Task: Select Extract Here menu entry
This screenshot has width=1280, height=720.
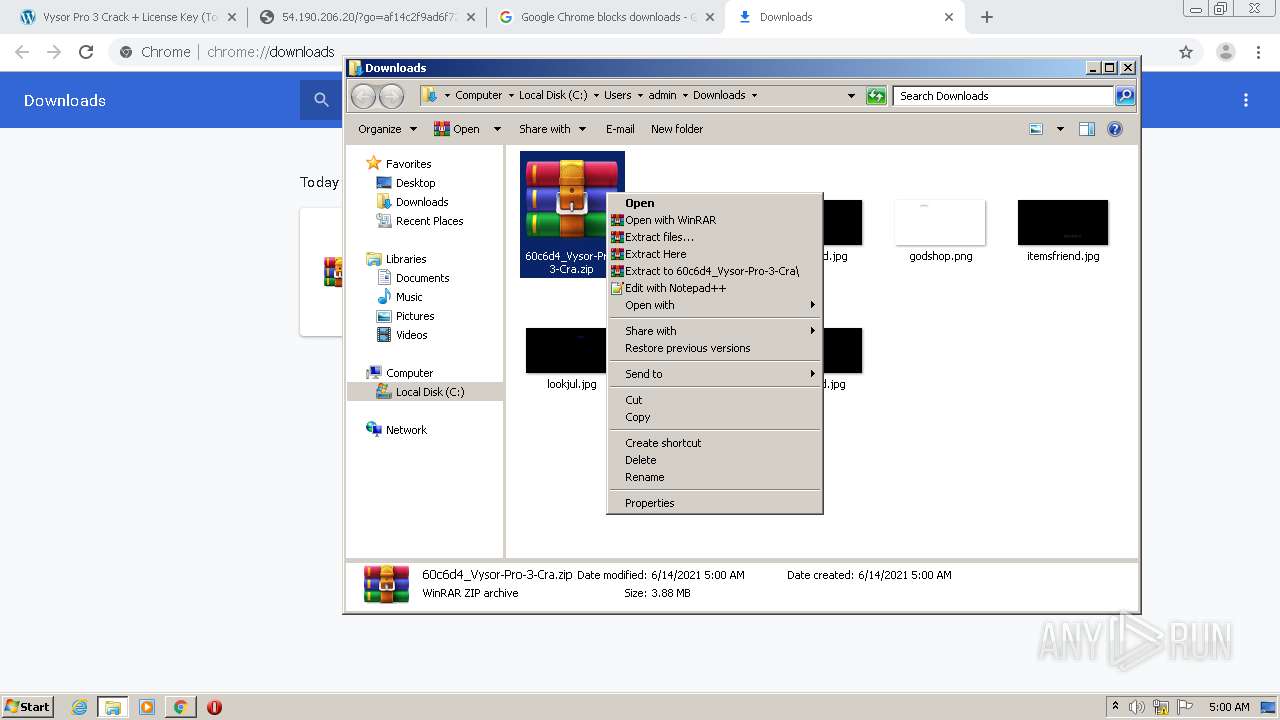Action: pyautogui.click(x=714, y=254)
